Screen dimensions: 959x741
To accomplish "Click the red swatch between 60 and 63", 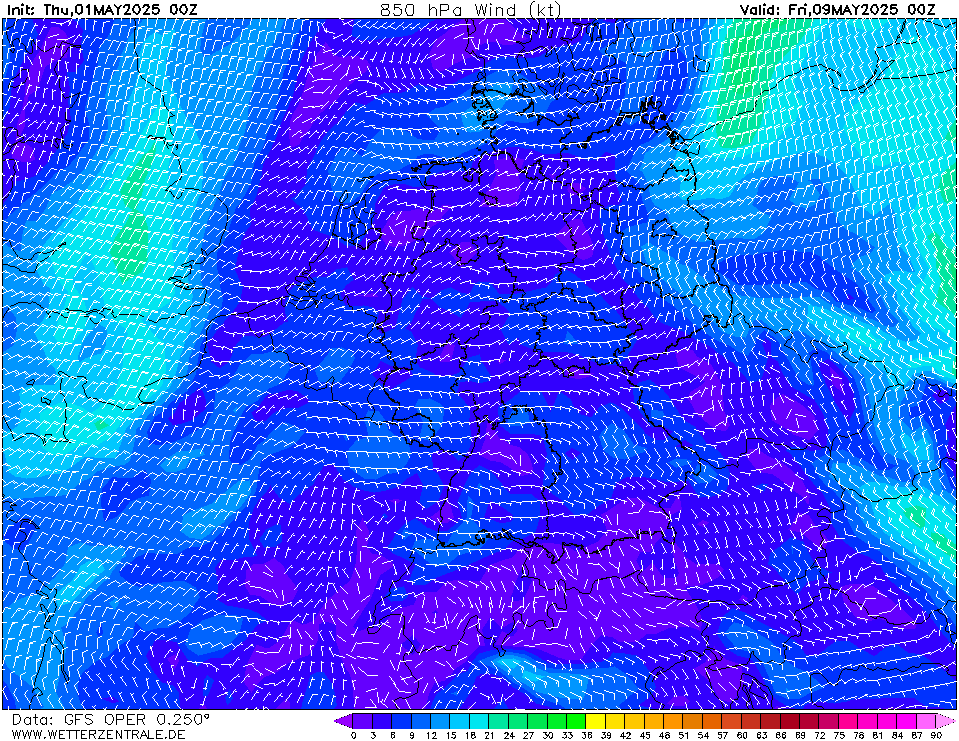I will (752, 721).
